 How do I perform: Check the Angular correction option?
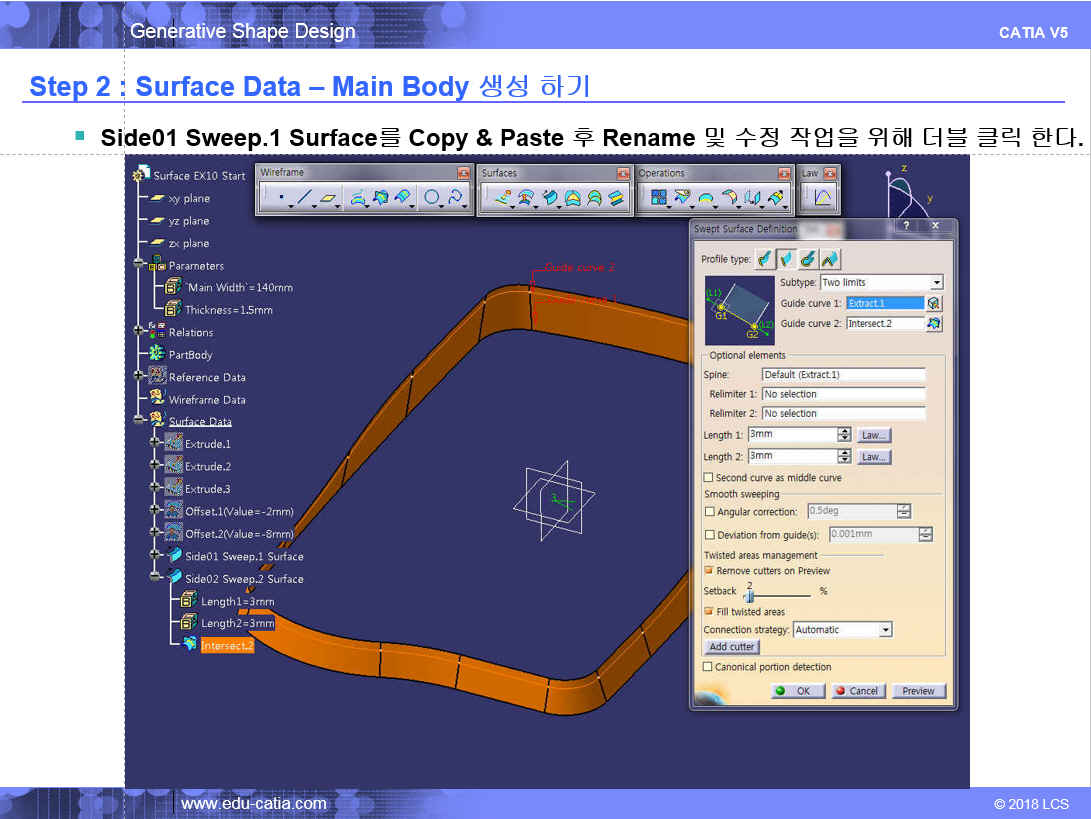pos(709,511)
